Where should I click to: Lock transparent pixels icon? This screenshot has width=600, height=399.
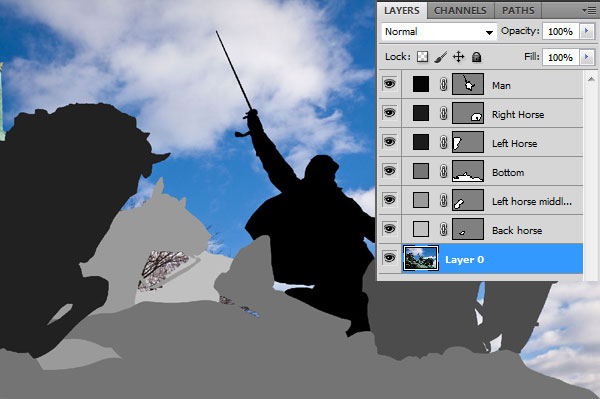pyautogui.click(x=422, y=57)
